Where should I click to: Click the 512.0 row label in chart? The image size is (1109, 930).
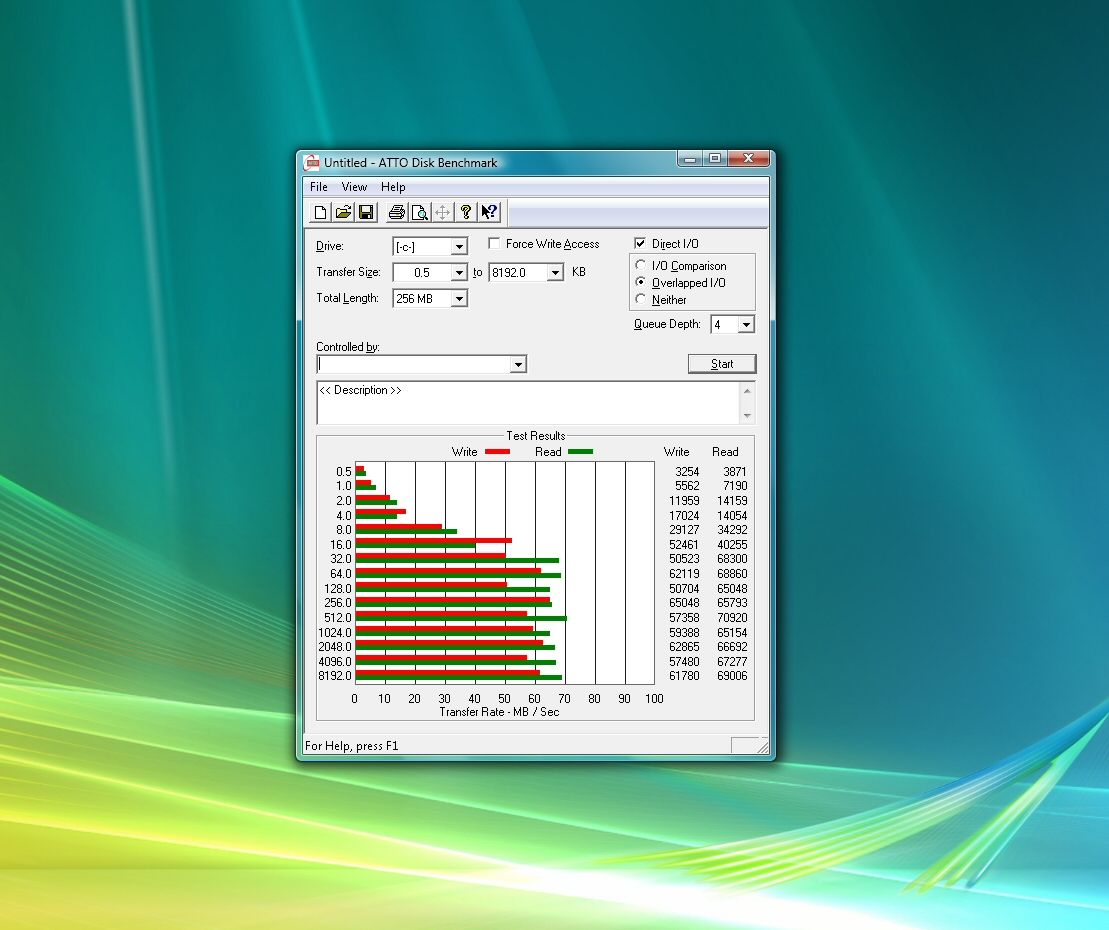[x=337, y=617]
